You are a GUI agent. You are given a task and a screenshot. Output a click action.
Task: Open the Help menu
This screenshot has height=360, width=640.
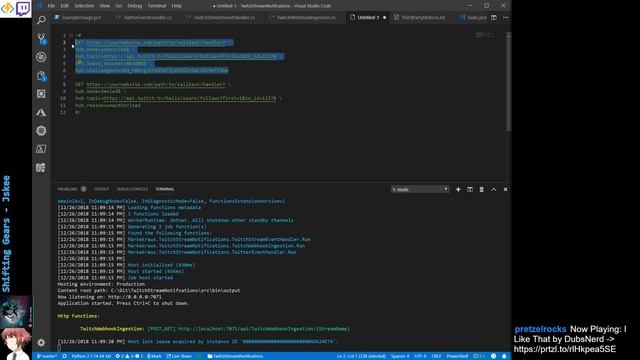click(x=177, y=6)
